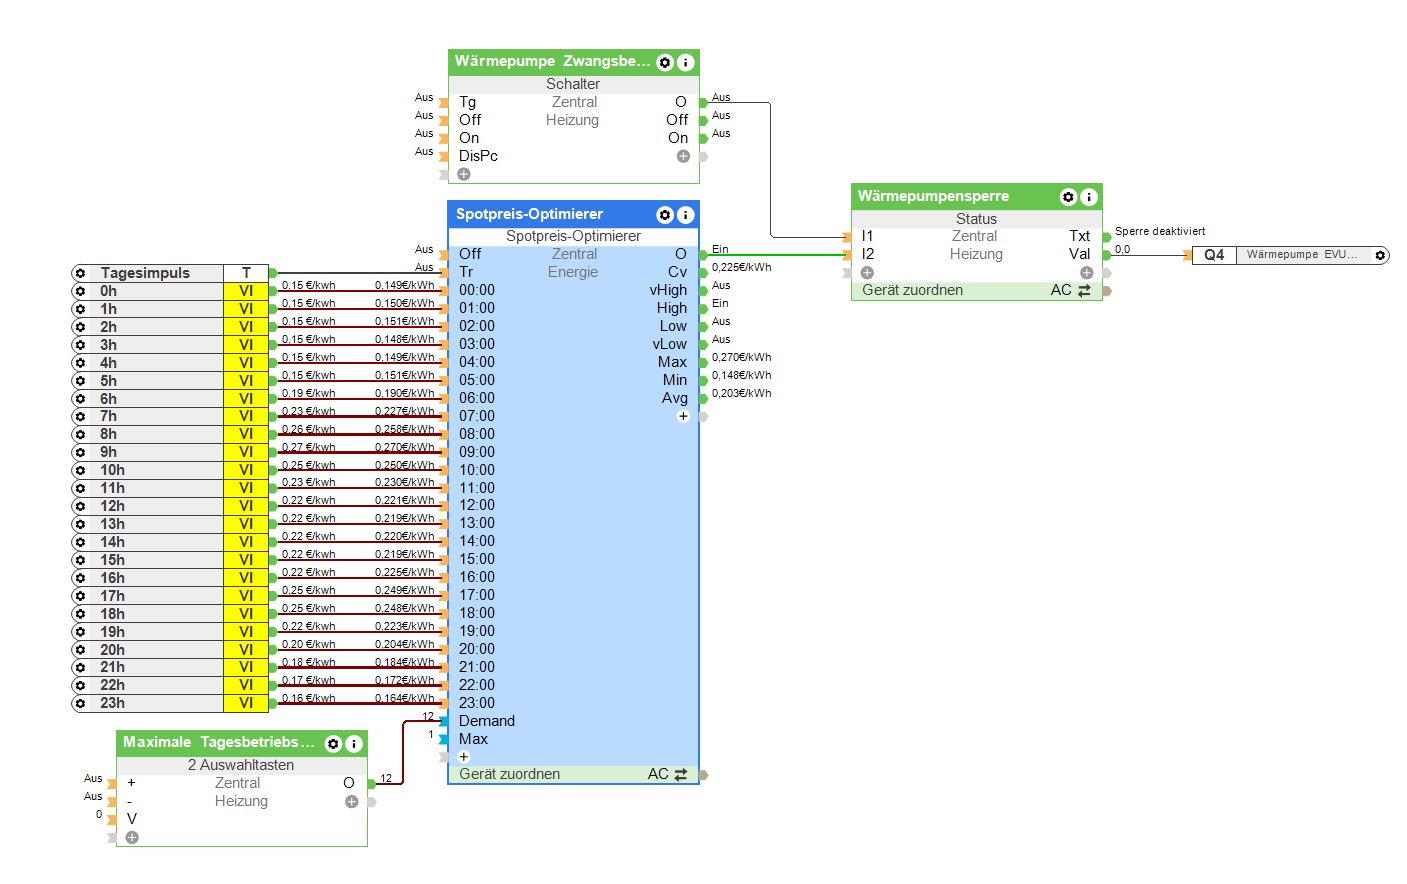Select the T cell next to Tagesimpuls
This screenshot has width=1407, height=884.
246,273
